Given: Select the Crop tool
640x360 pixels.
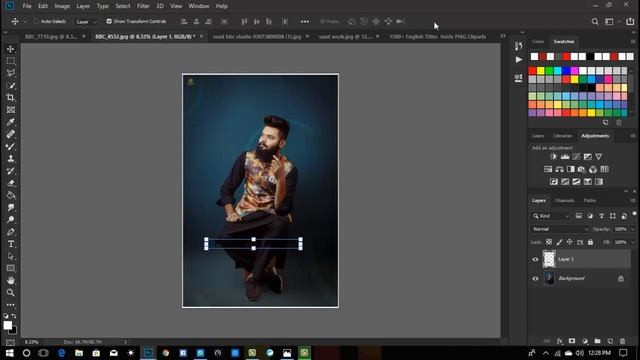Looking at the screenshot, I should (x=11, y=98).
